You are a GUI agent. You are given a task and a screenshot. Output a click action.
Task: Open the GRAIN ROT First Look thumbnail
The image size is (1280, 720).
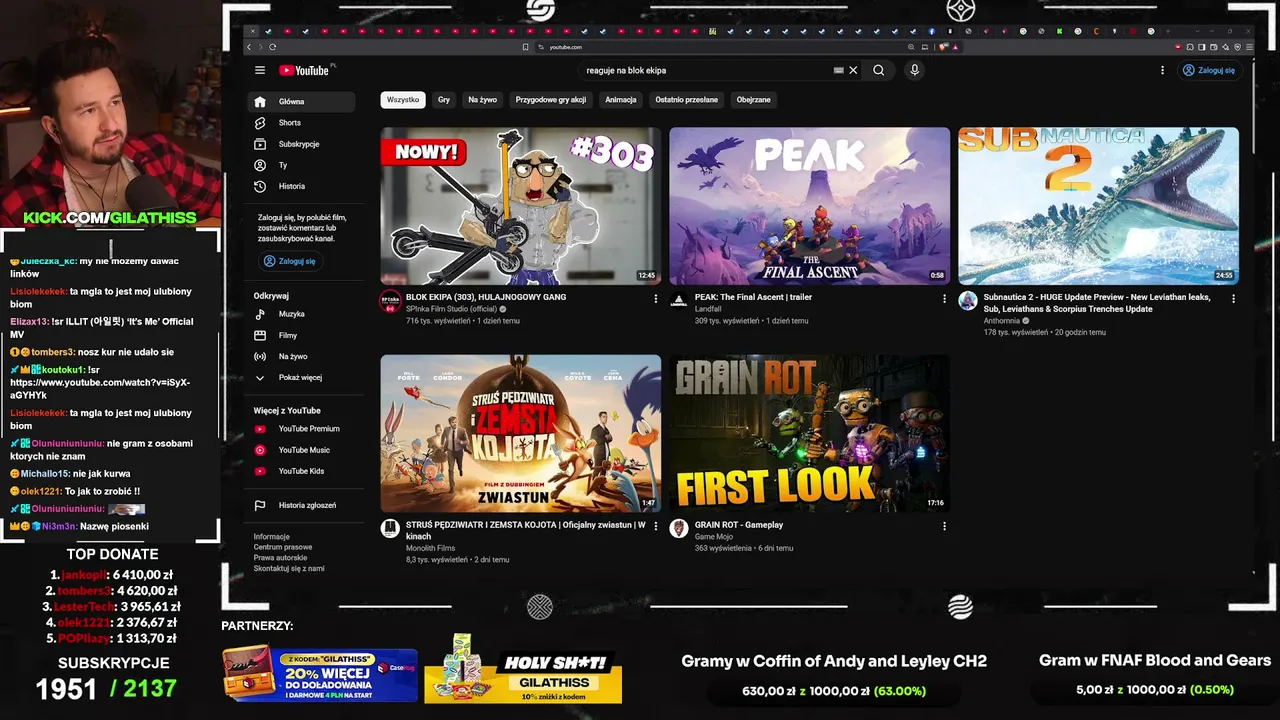pos(809,433)
